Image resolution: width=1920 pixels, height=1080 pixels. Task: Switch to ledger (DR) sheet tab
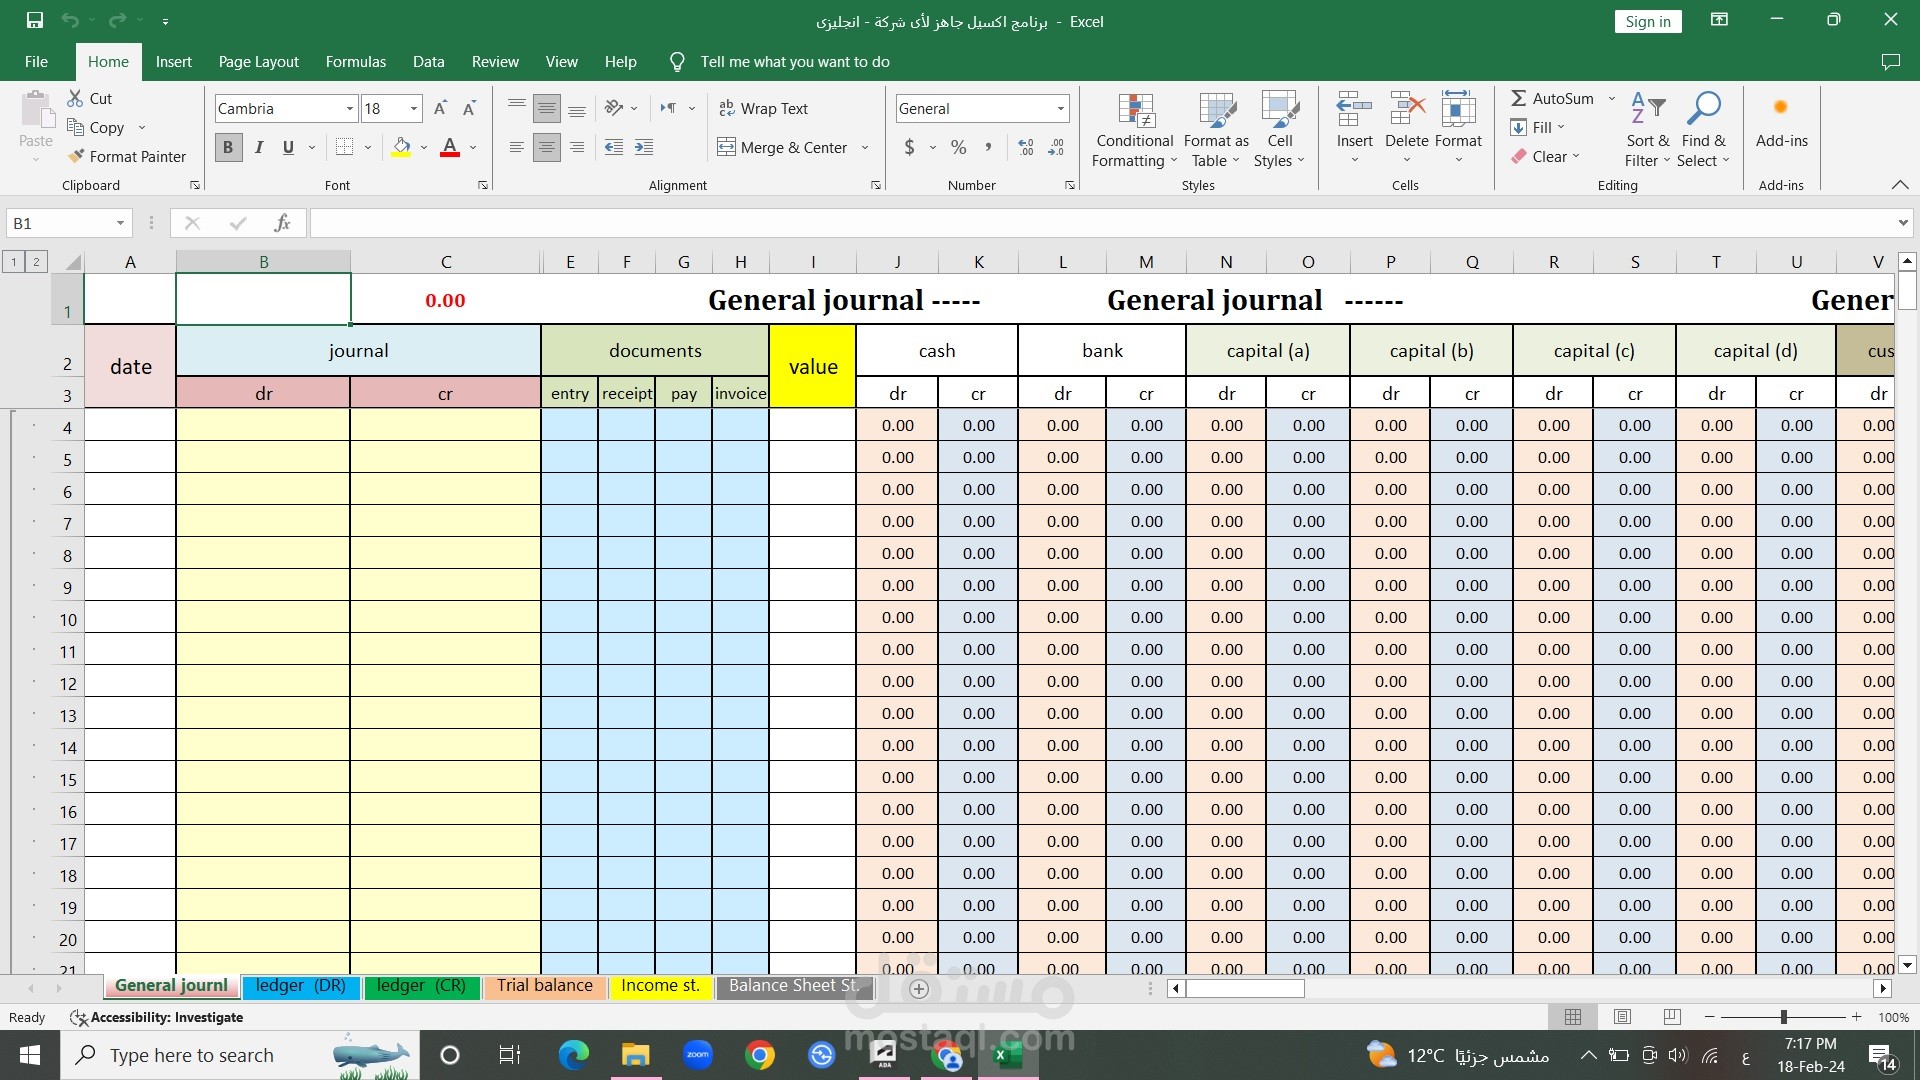pos(300,986)
